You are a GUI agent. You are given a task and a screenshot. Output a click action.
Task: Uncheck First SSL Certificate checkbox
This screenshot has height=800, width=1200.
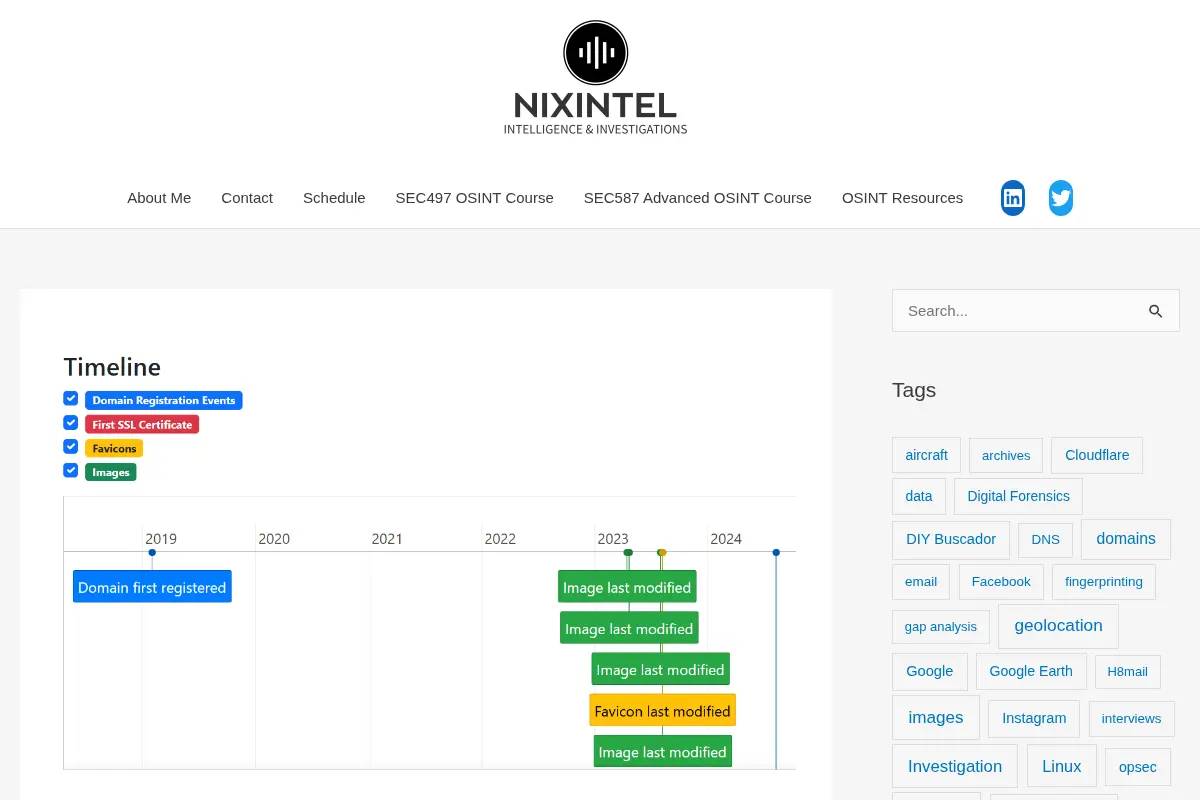[70, 422]
